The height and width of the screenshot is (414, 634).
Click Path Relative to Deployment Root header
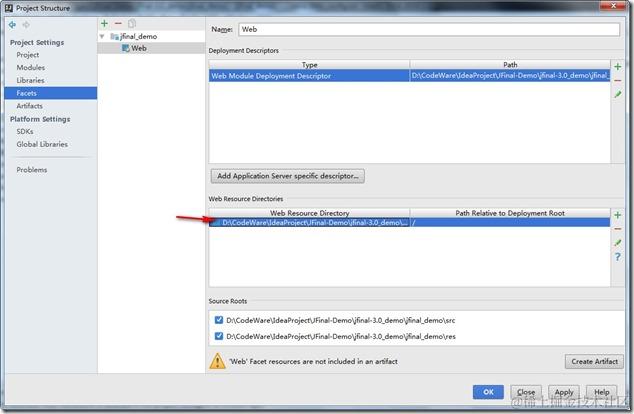pos(510,213)
